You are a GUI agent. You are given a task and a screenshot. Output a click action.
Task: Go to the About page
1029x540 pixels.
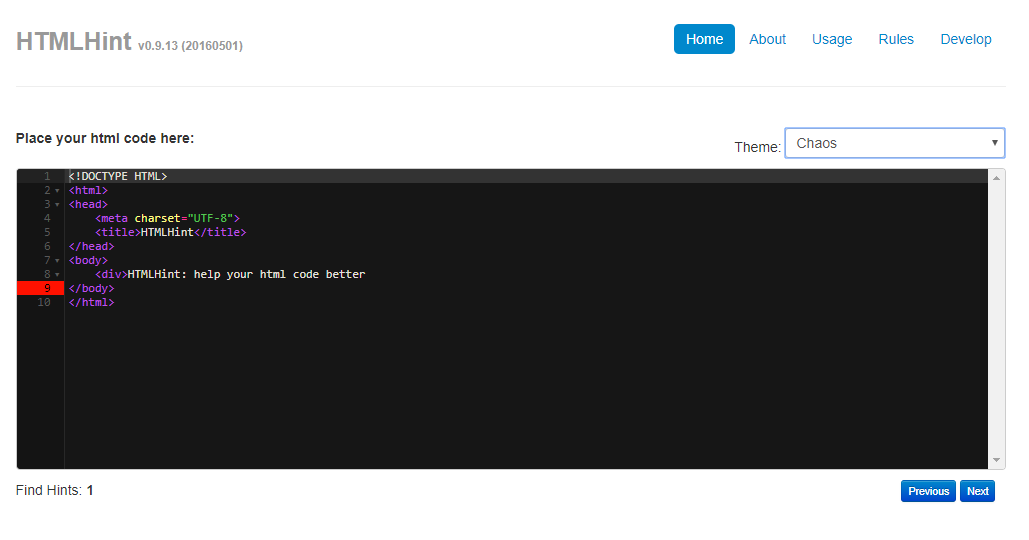click(767, 39)
